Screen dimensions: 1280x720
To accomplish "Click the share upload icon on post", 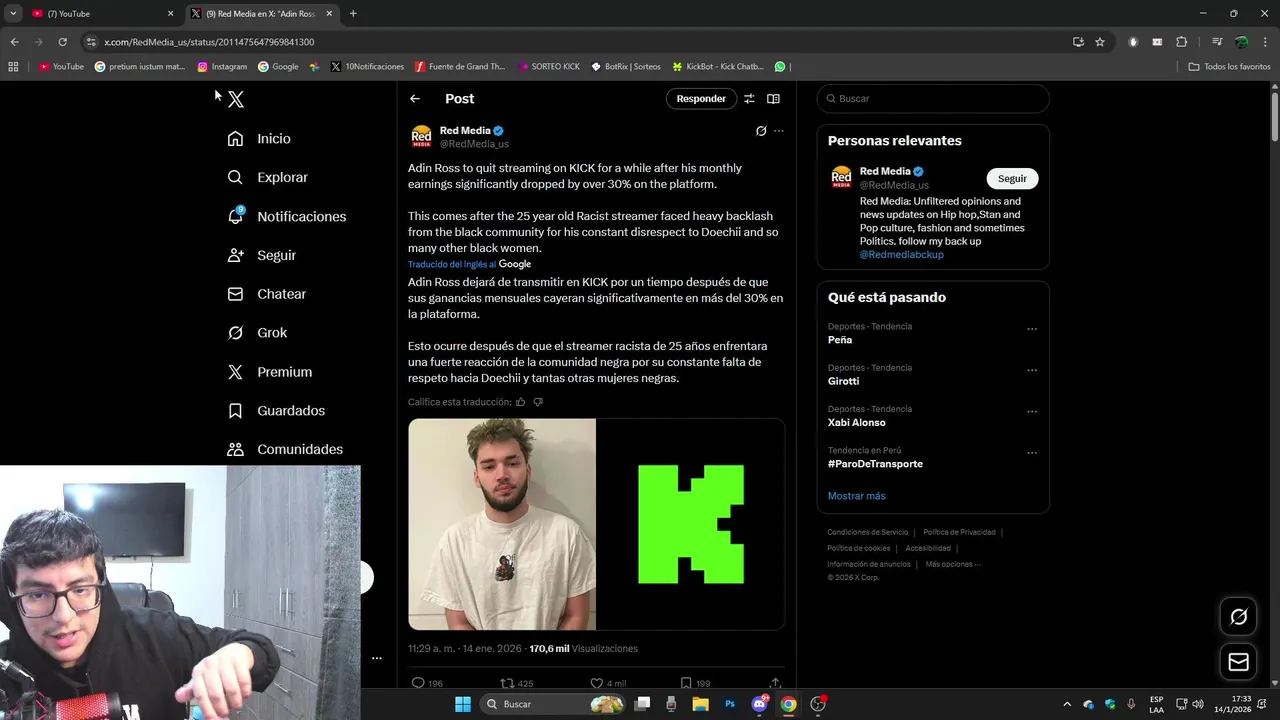I will (775, 684).
